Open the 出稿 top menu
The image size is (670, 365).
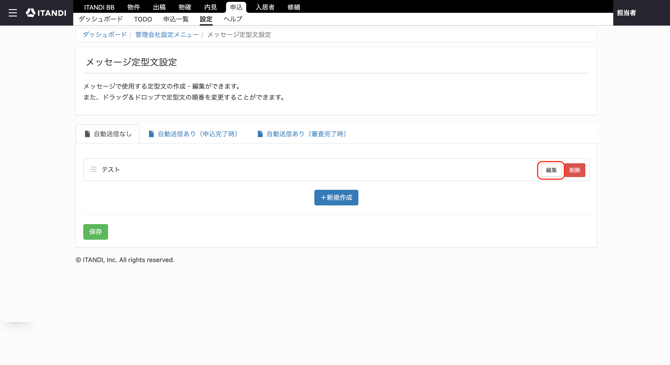coord(159,7)
